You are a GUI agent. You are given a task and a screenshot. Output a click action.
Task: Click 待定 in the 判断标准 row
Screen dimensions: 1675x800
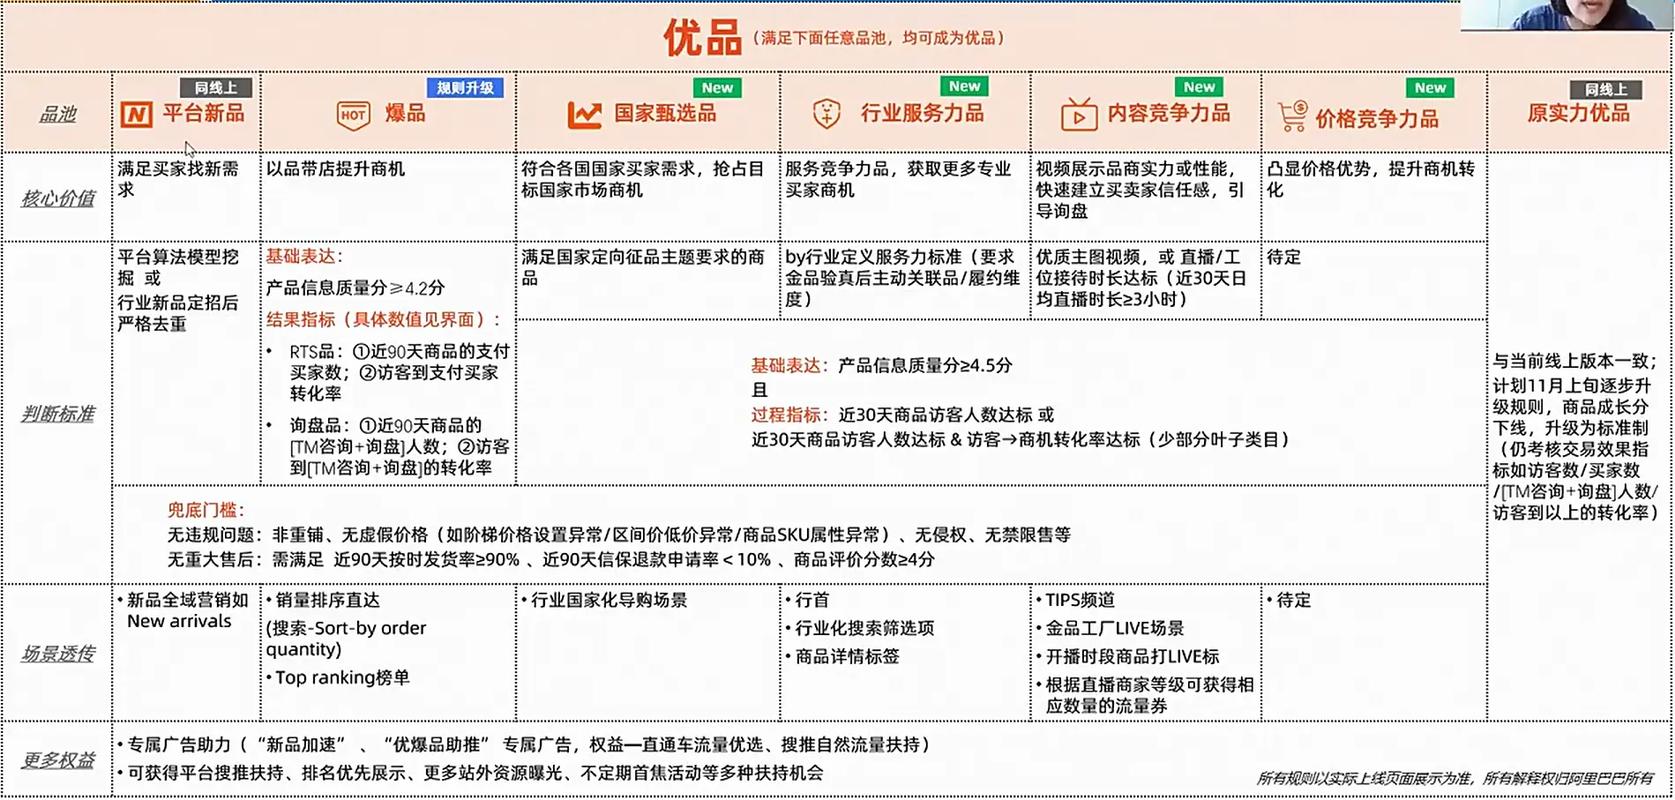click(1284, 257)
